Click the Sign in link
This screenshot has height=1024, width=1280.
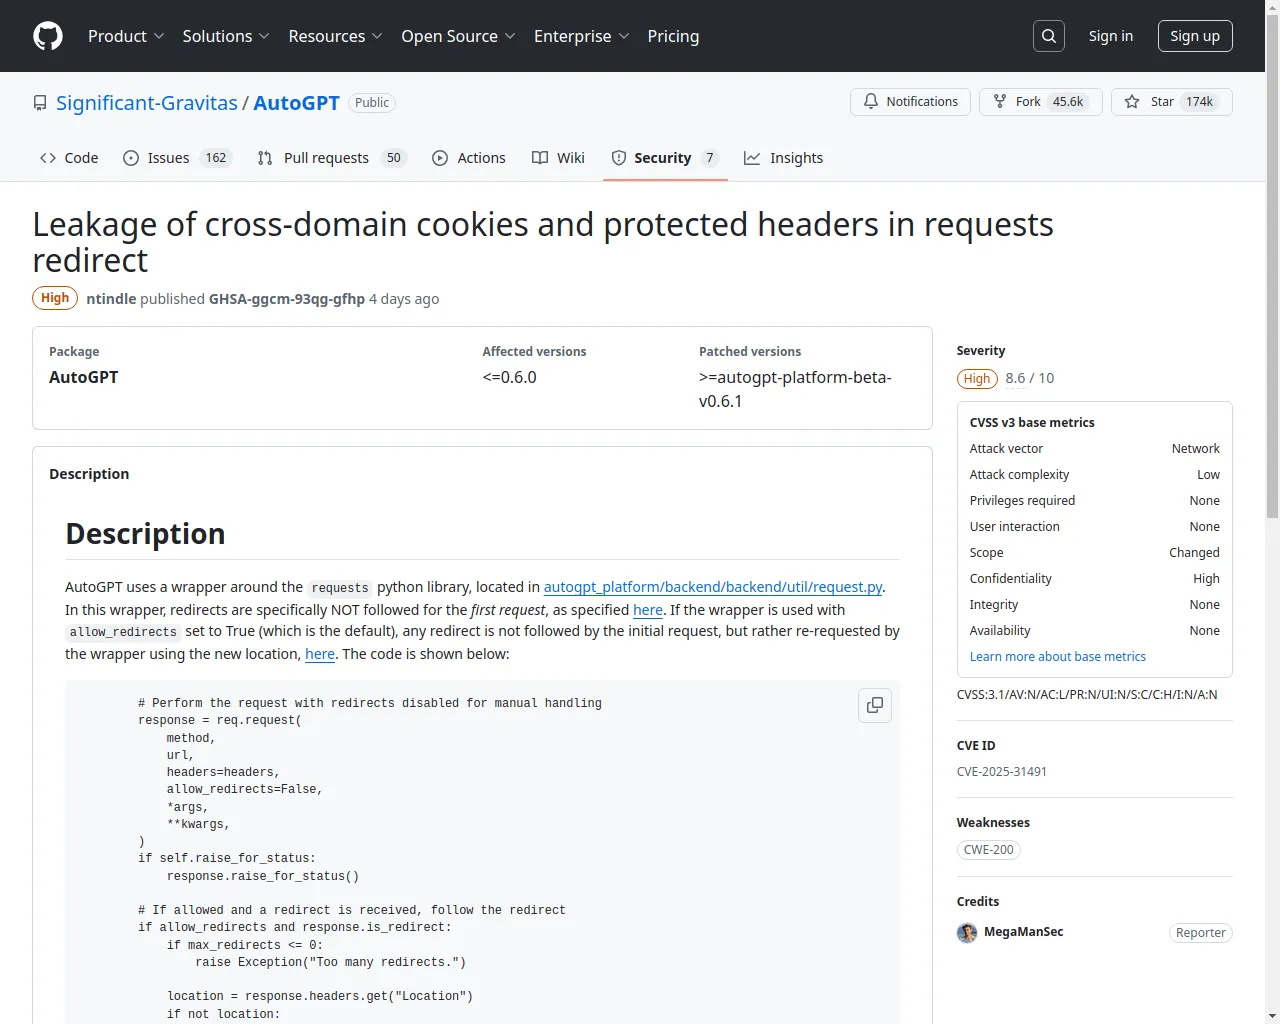click(1111, 36)
